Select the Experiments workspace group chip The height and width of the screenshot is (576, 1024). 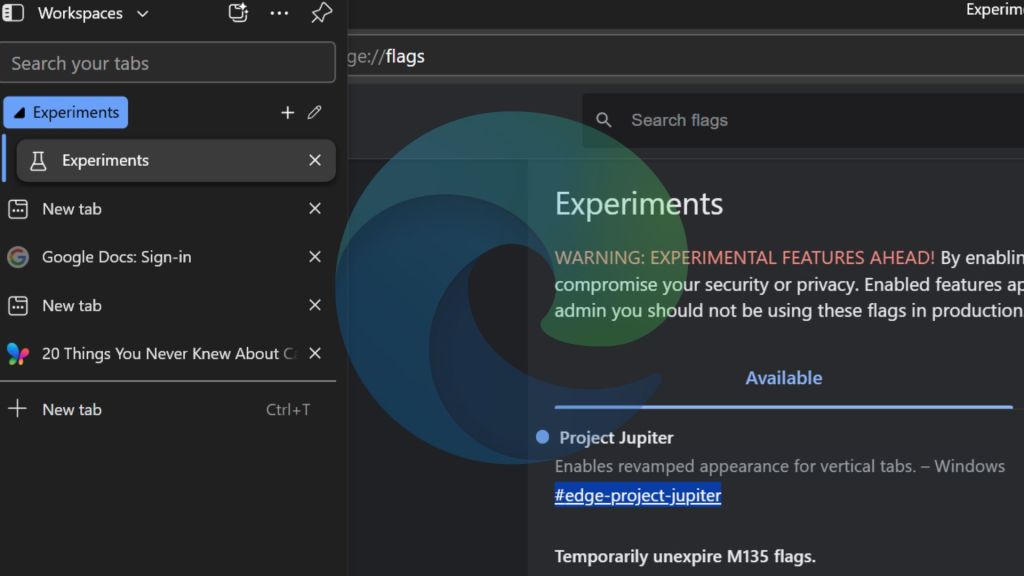(x=66, y=113)
